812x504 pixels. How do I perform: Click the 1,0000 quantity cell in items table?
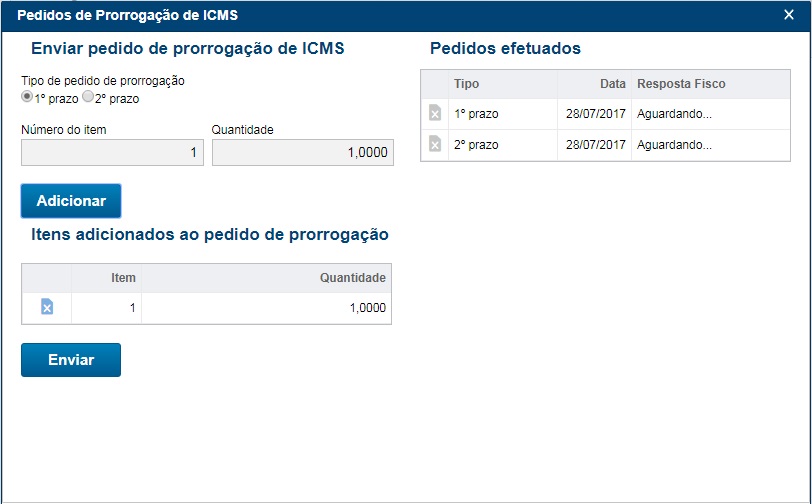point(367,308)
